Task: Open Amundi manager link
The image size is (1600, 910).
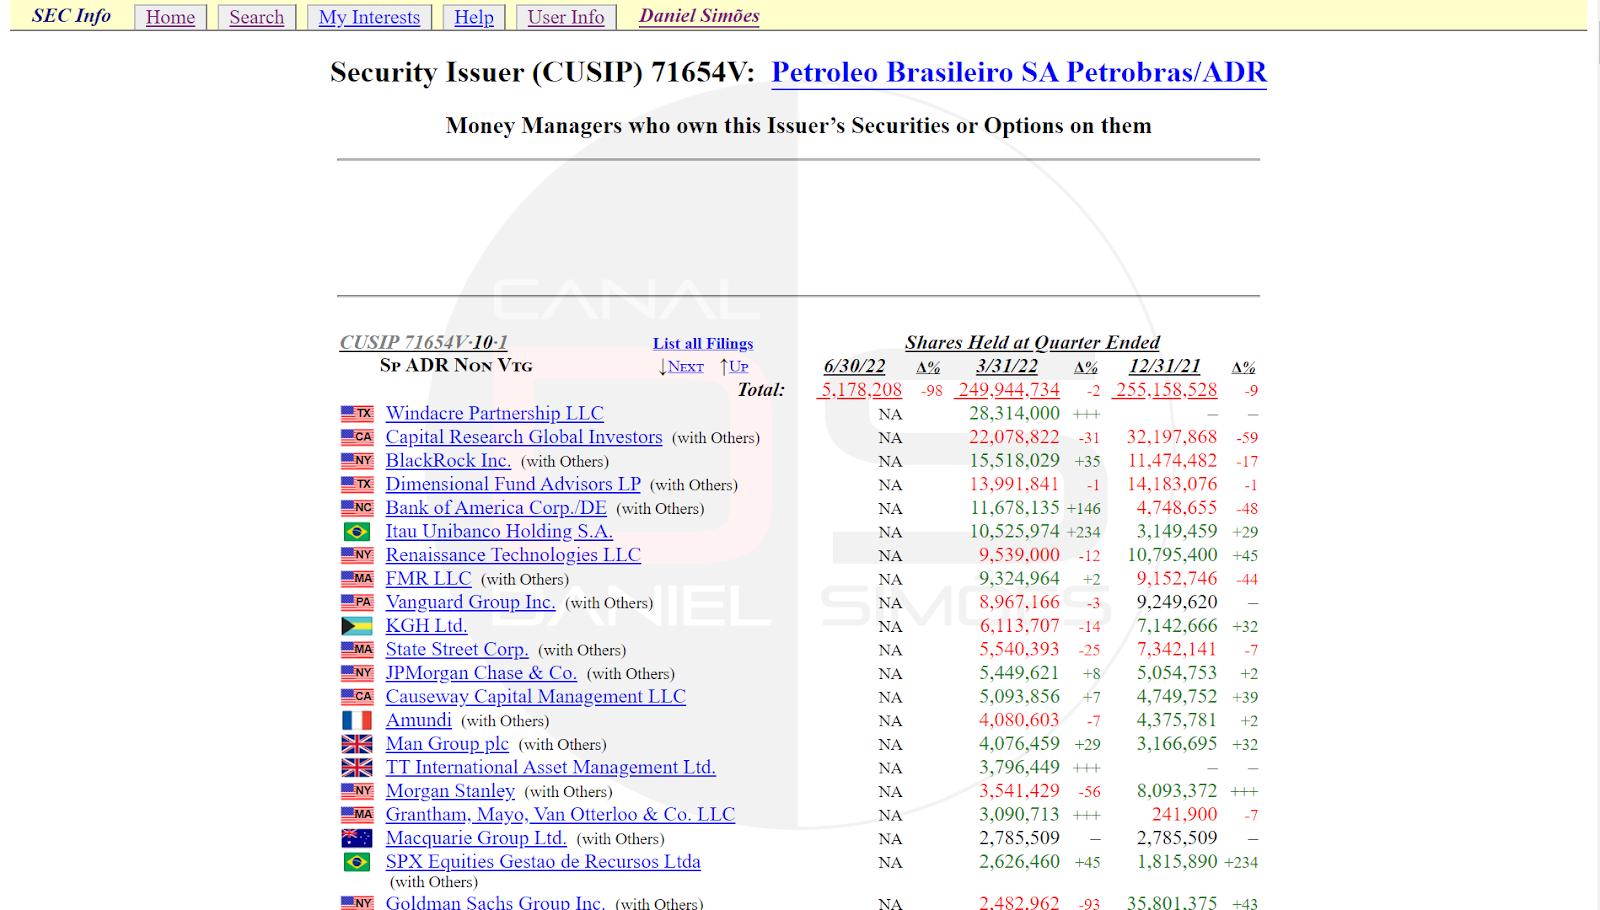Action: tap(419, 720)
